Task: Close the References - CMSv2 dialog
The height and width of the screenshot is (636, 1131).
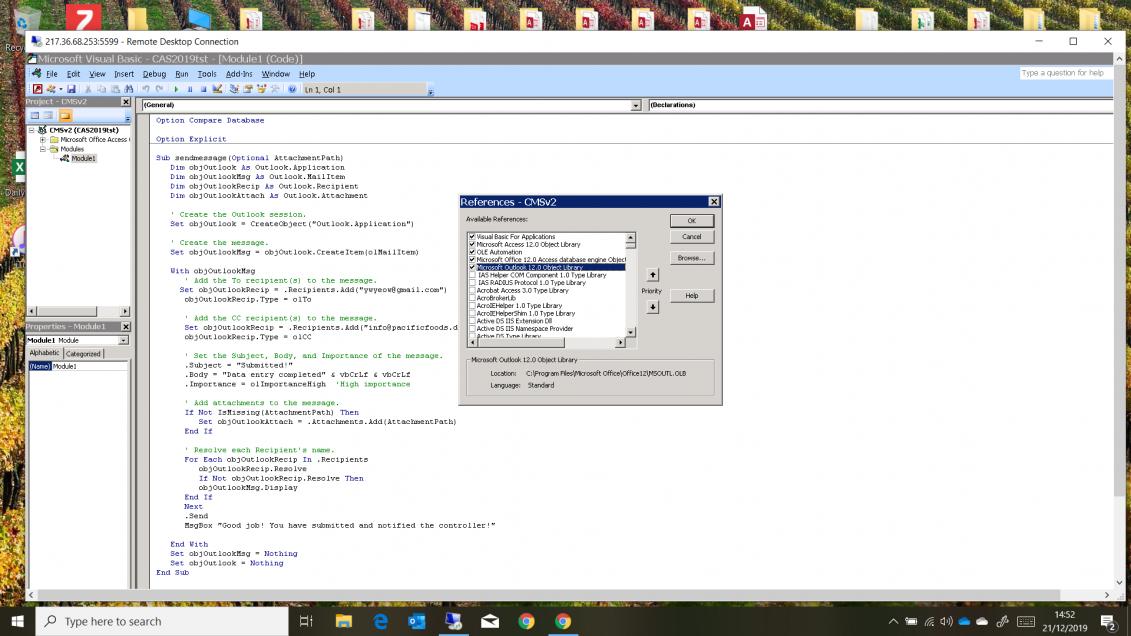Action: click(x=713, y=202)
